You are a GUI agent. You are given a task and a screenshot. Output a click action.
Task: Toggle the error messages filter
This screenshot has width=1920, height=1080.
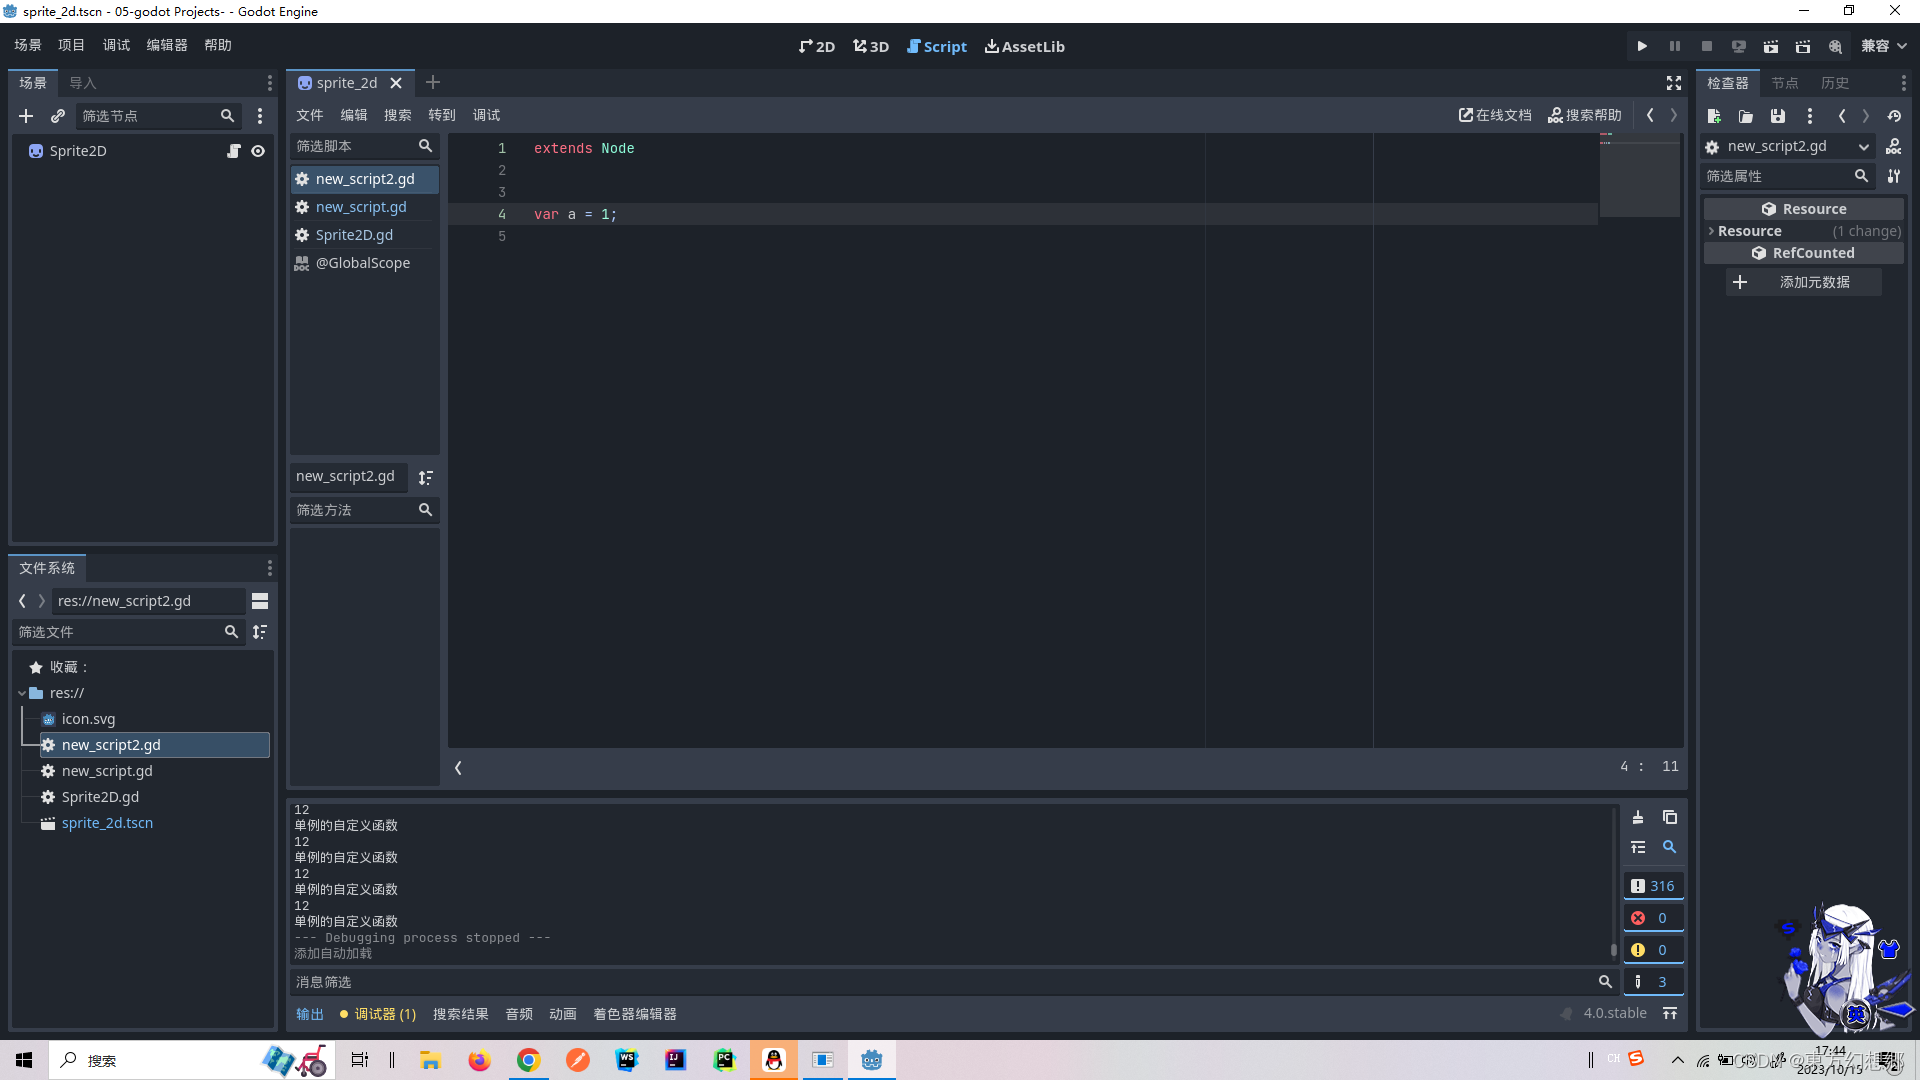tap(1653, 918)
